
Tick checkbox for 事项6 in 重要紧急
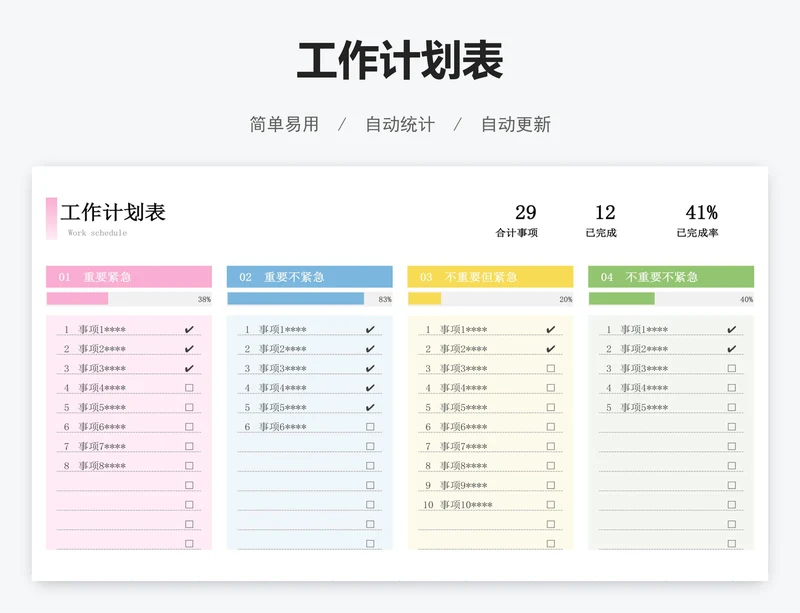tap(189, 427)
